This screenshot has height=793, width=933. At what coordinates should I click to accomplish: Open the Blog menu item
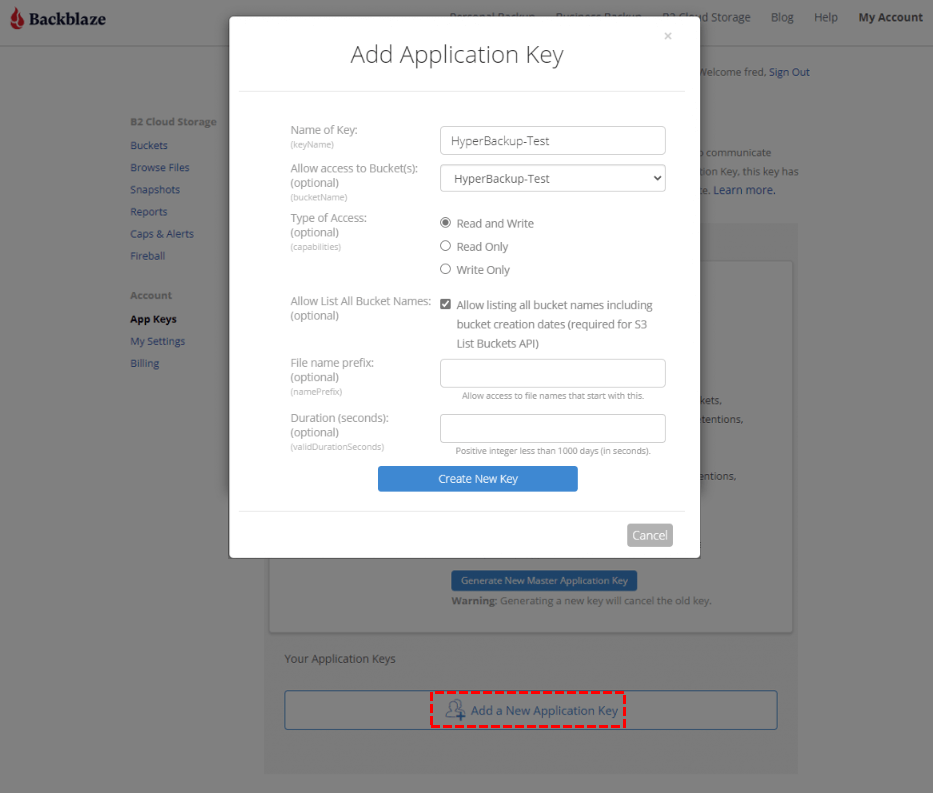pos(782,18)
